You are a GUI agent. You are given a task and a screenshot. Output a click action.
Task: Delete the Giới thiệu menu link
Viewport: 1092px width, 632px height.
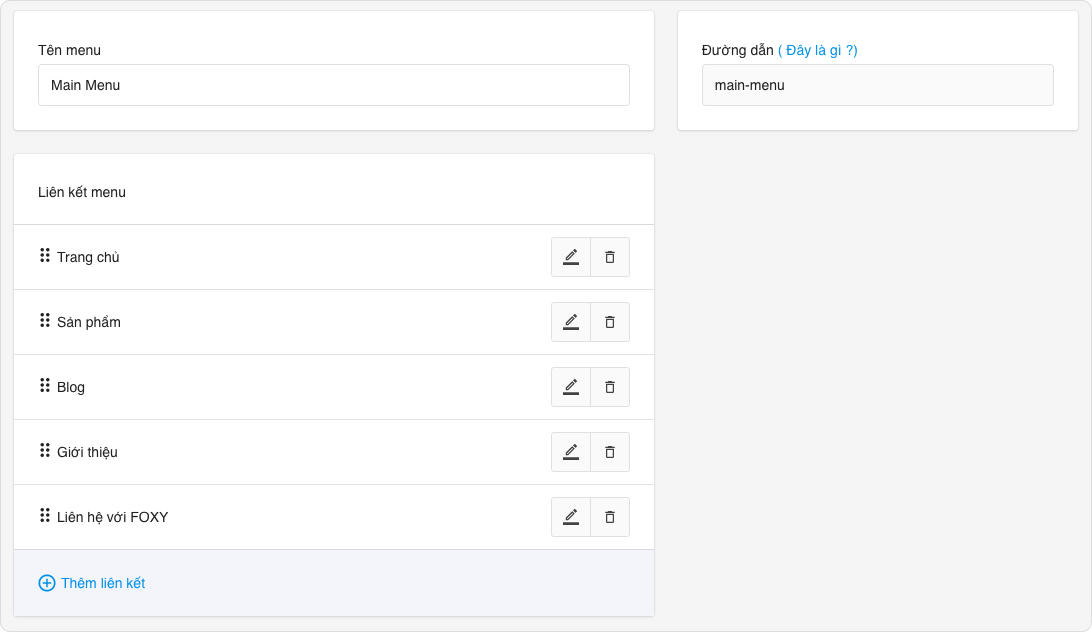click(x=610, y=452)
